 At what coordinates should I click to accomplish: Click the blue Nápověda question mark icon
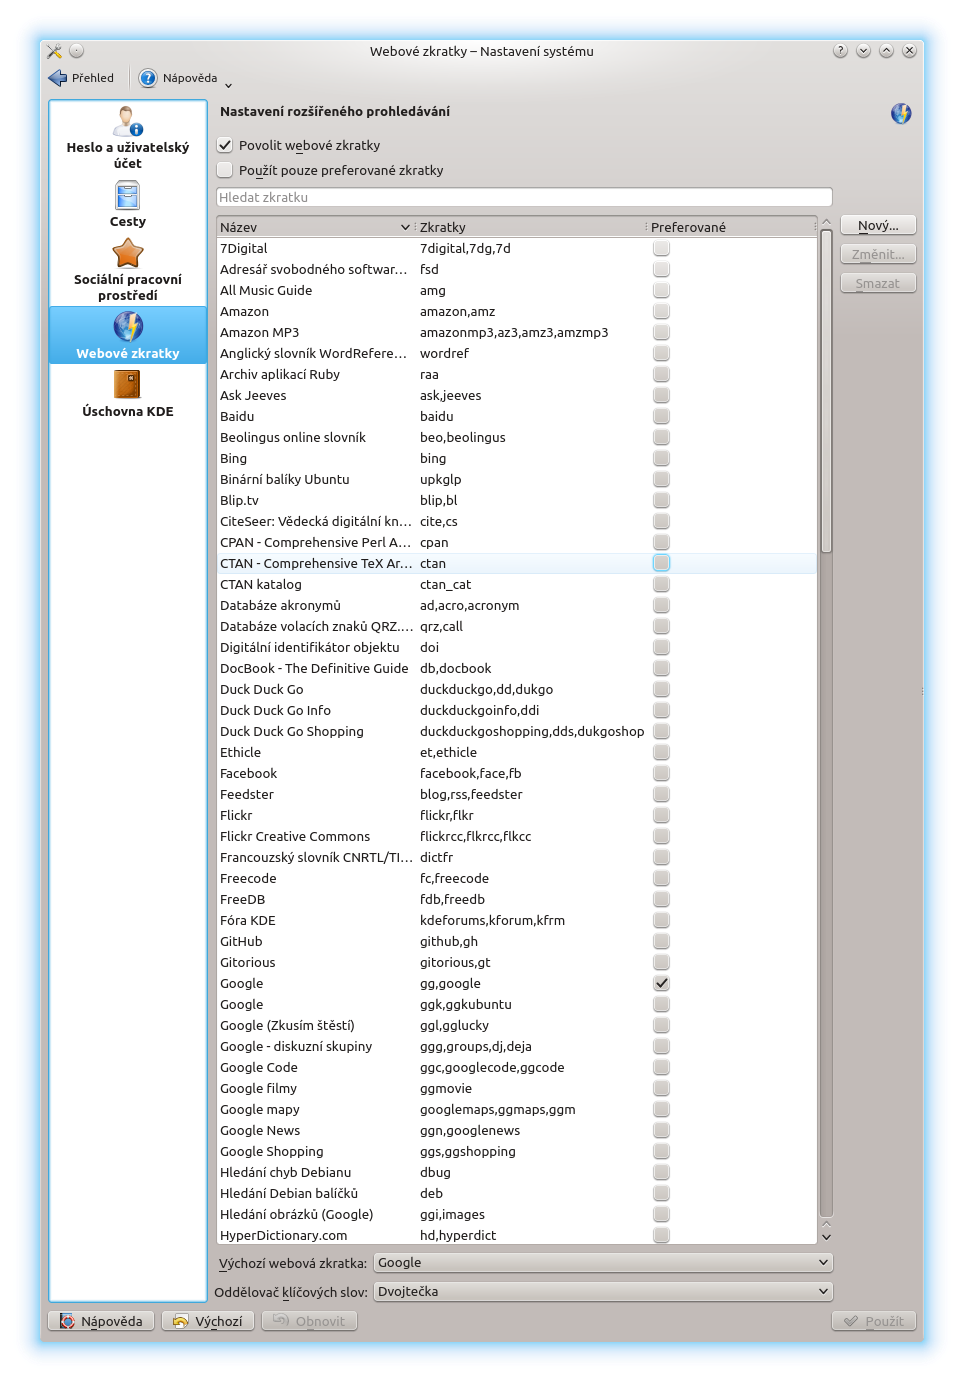point(148,78)
